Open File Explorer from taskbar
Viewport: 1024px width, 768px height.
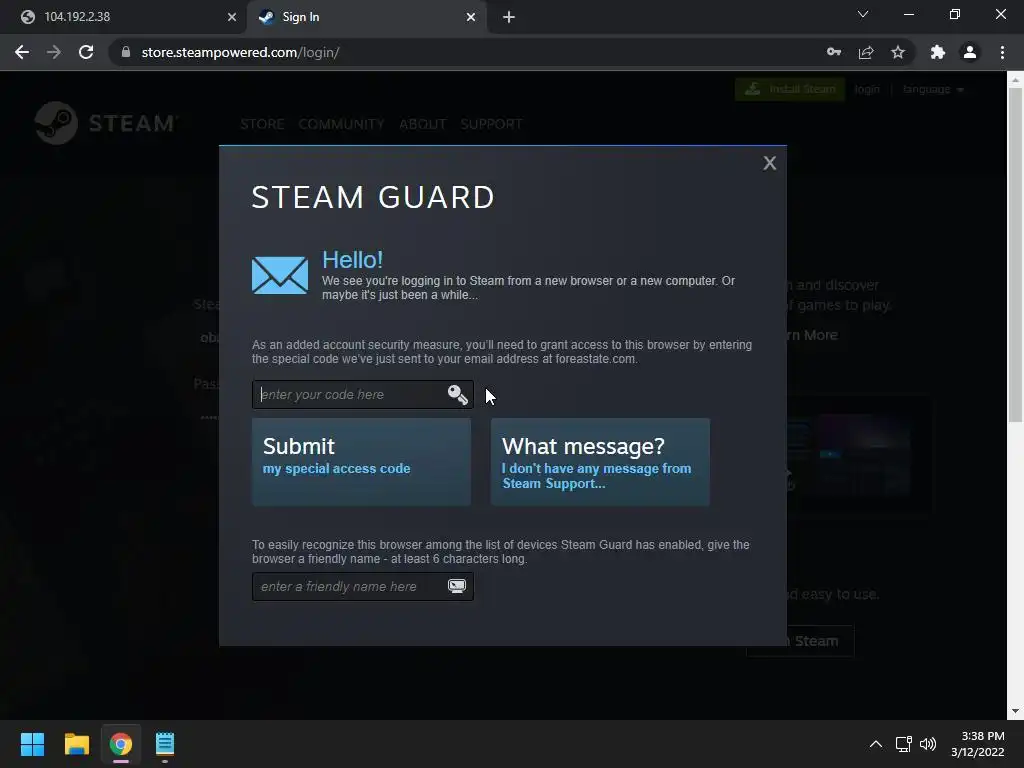coord(76,744)
